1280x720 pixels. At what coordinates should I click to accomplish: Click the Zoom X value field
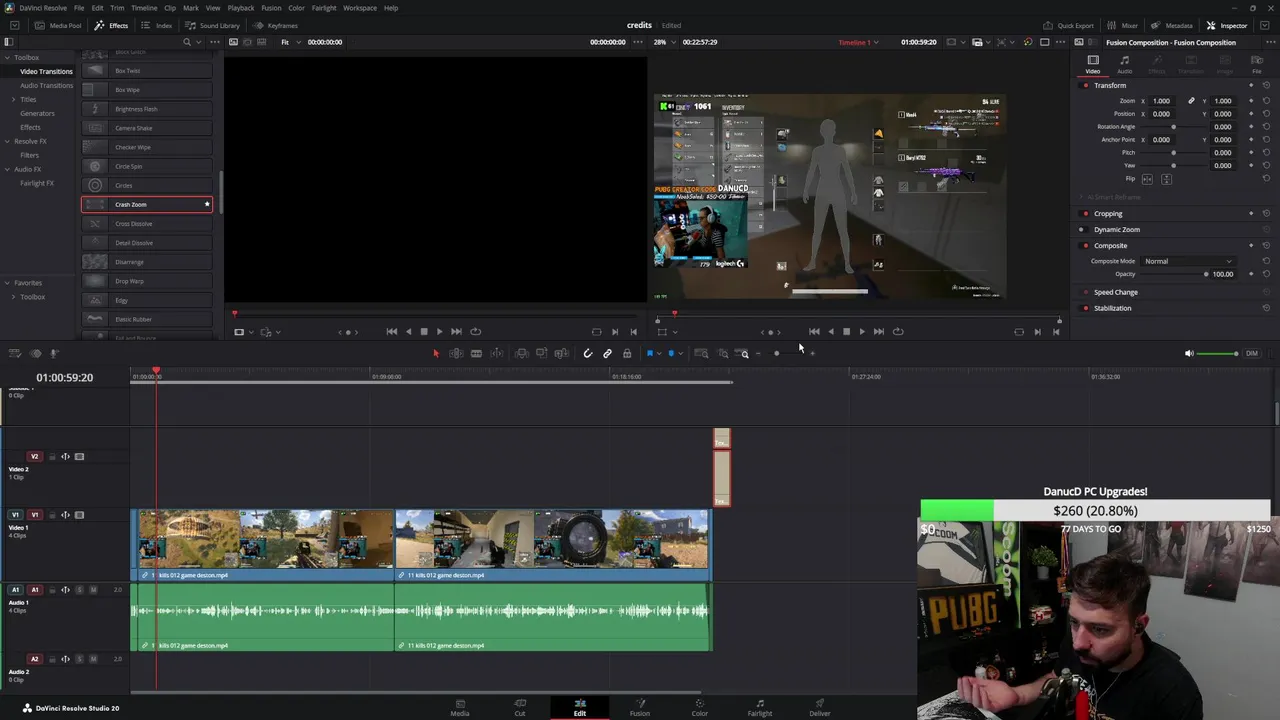pyautogui.click(x=1161, y=101)
